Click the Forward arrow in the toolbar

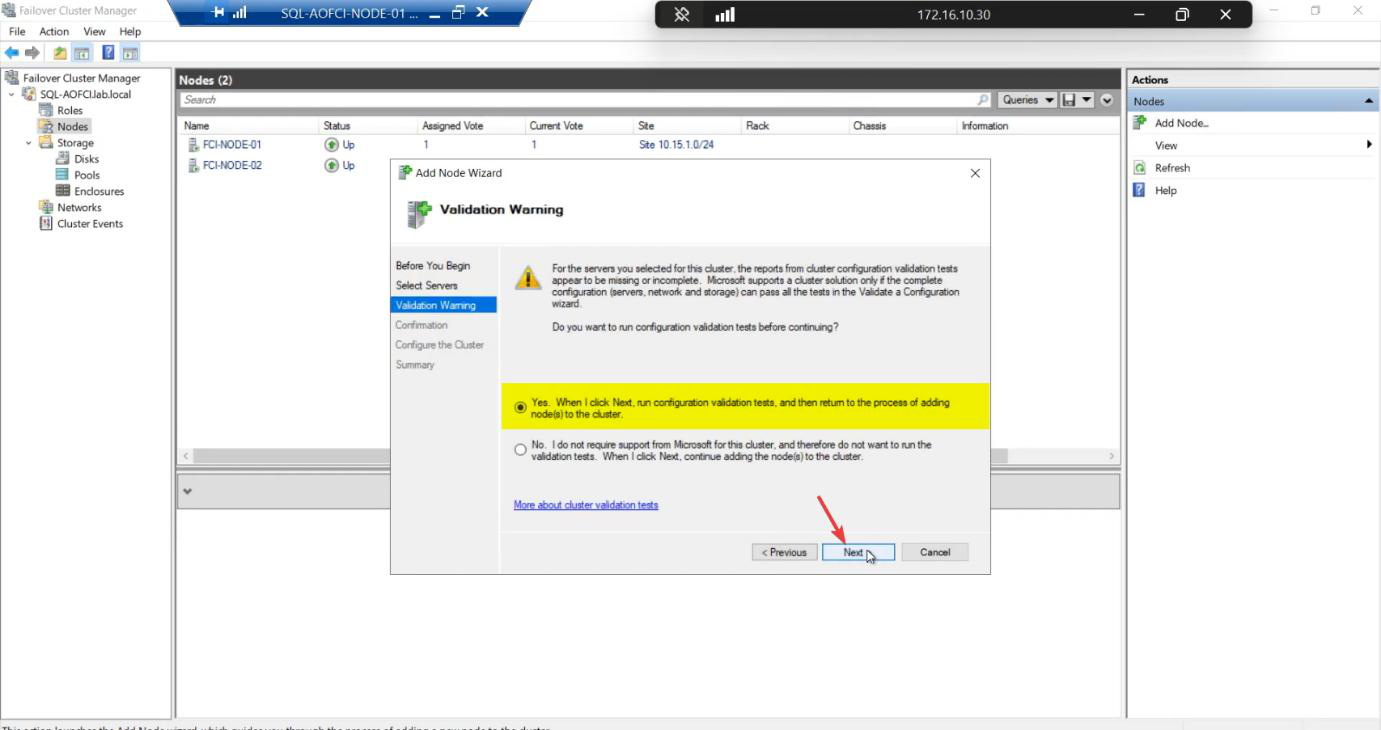click(x=32, y=53)
